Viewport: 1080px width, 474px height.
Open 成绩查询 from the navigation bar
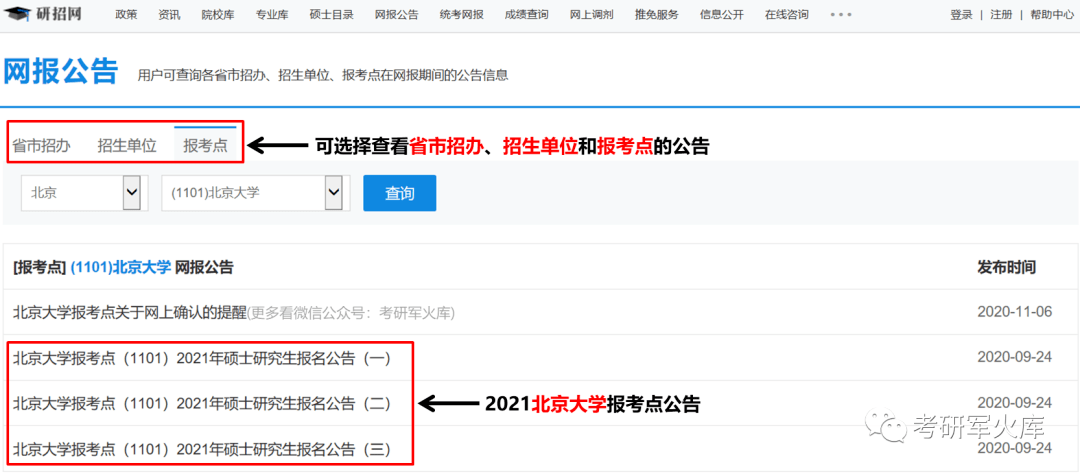pyautogui.click(x=527, y=14)
